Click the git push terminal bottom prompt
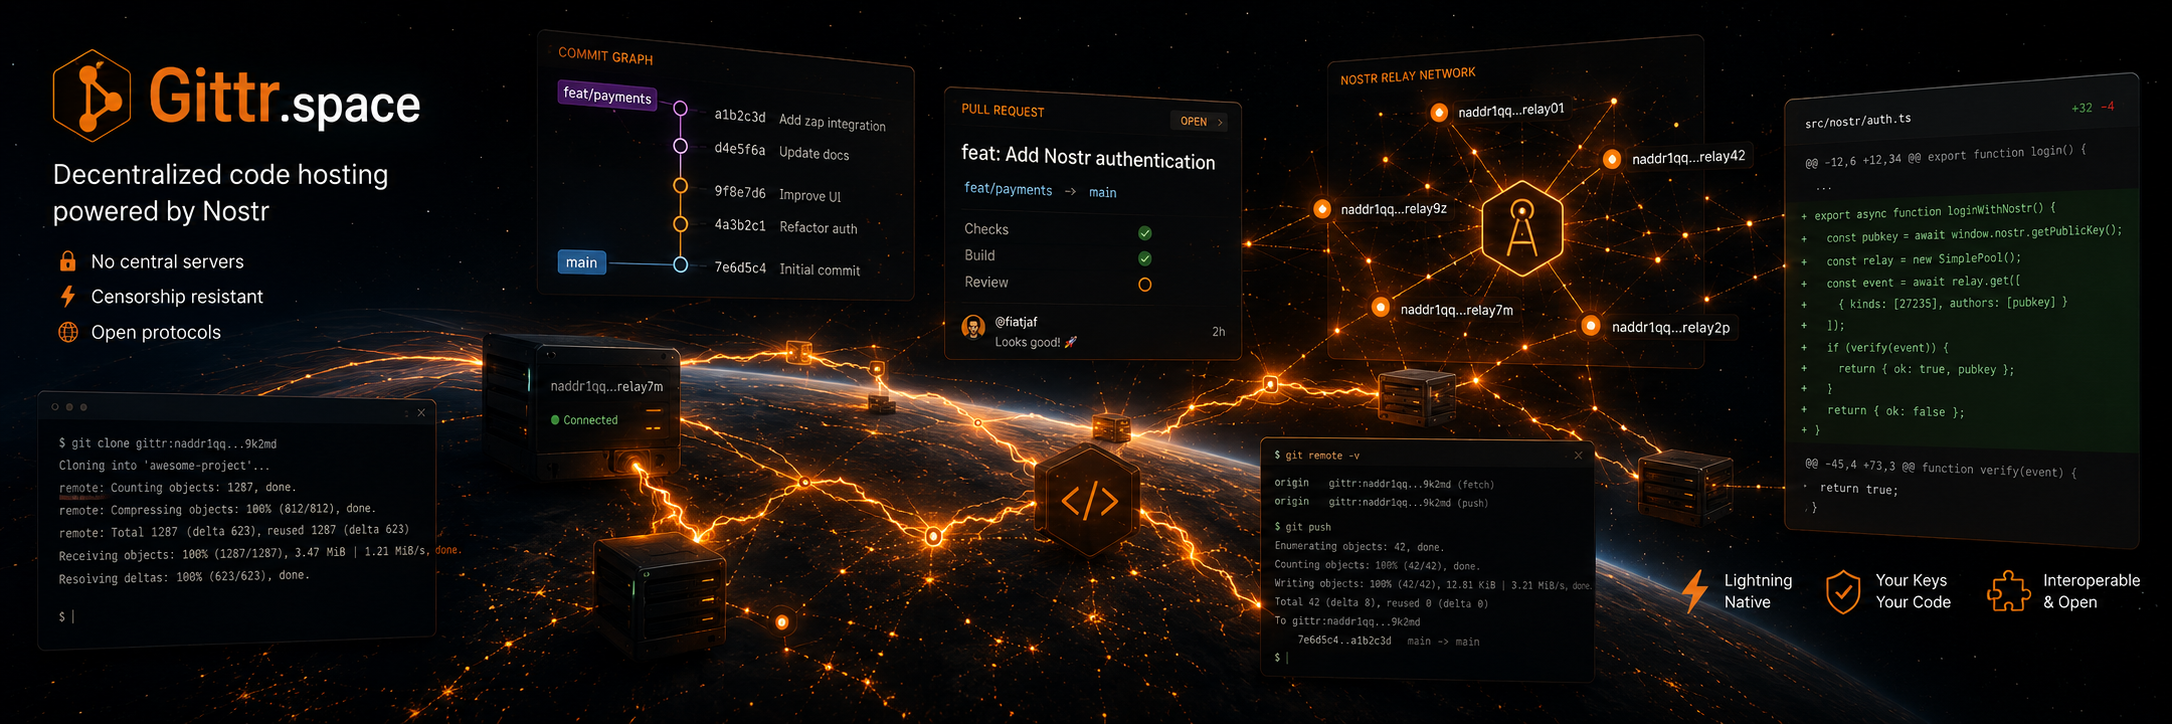 [x=1281, y=658]
